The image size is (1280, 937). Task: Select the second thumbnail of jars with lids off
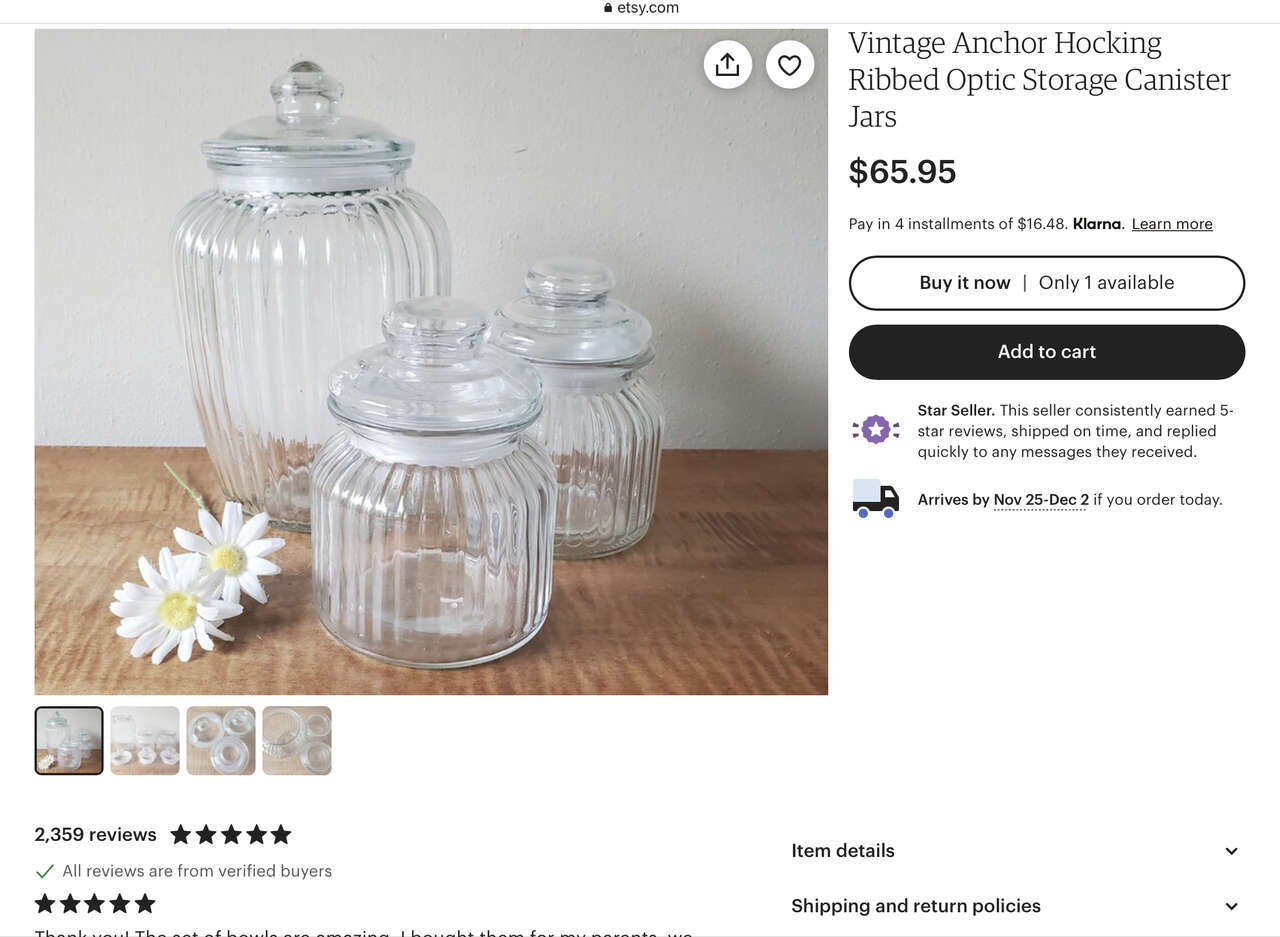(x=145, y=741)
